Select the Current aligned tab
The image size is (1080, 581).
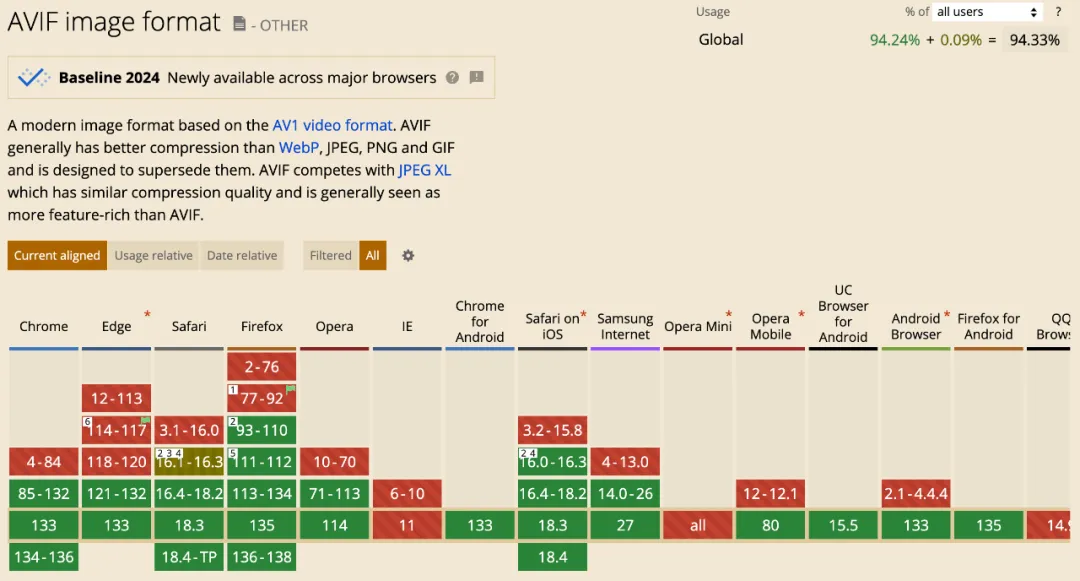point(57,256)
